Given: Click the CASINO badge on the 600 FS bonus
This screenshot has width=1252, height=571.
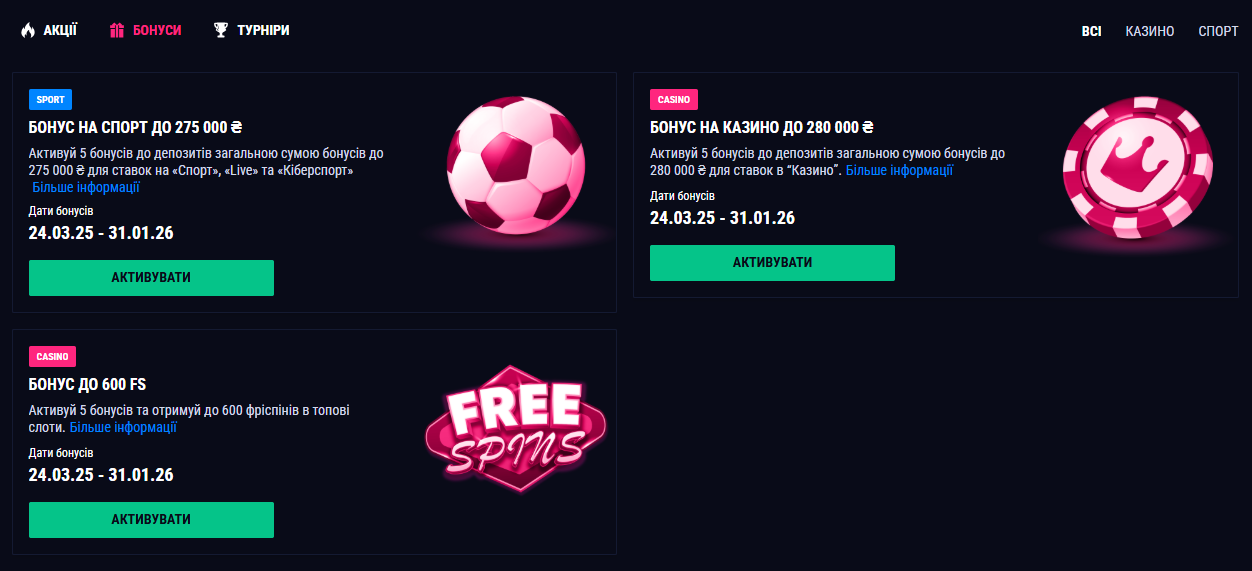Looking at the screenshot, I should coord(52,356).
